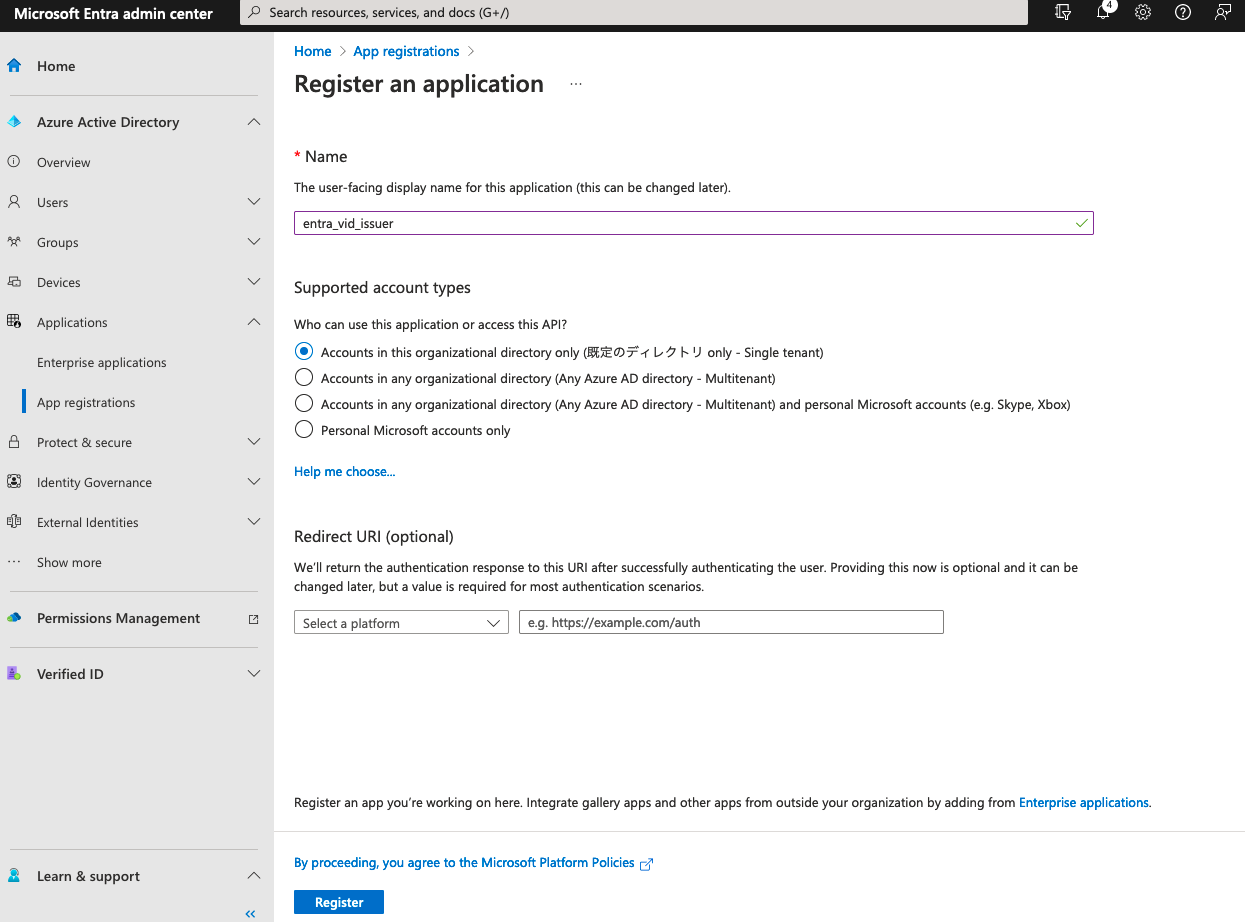The width and height of the screenshot is (1245, 922).
Task: Click the help question mark icon
Action: [1183, 13]
